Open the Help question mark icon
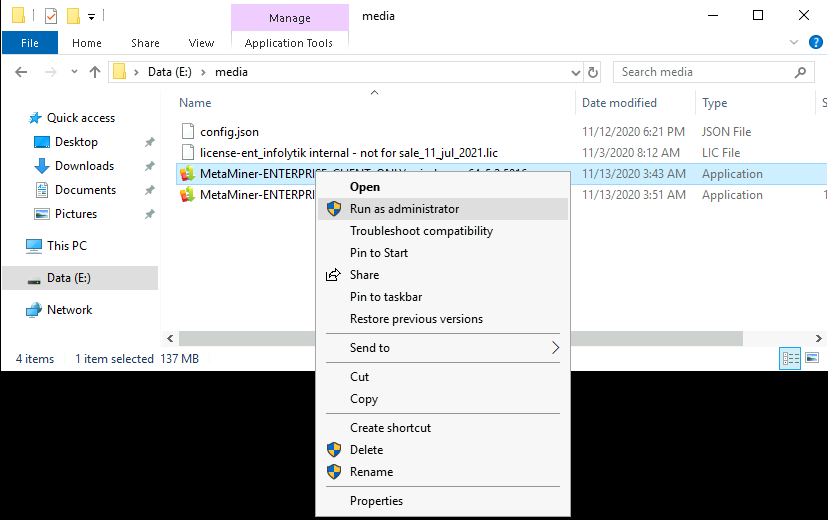 coord(815,42)
